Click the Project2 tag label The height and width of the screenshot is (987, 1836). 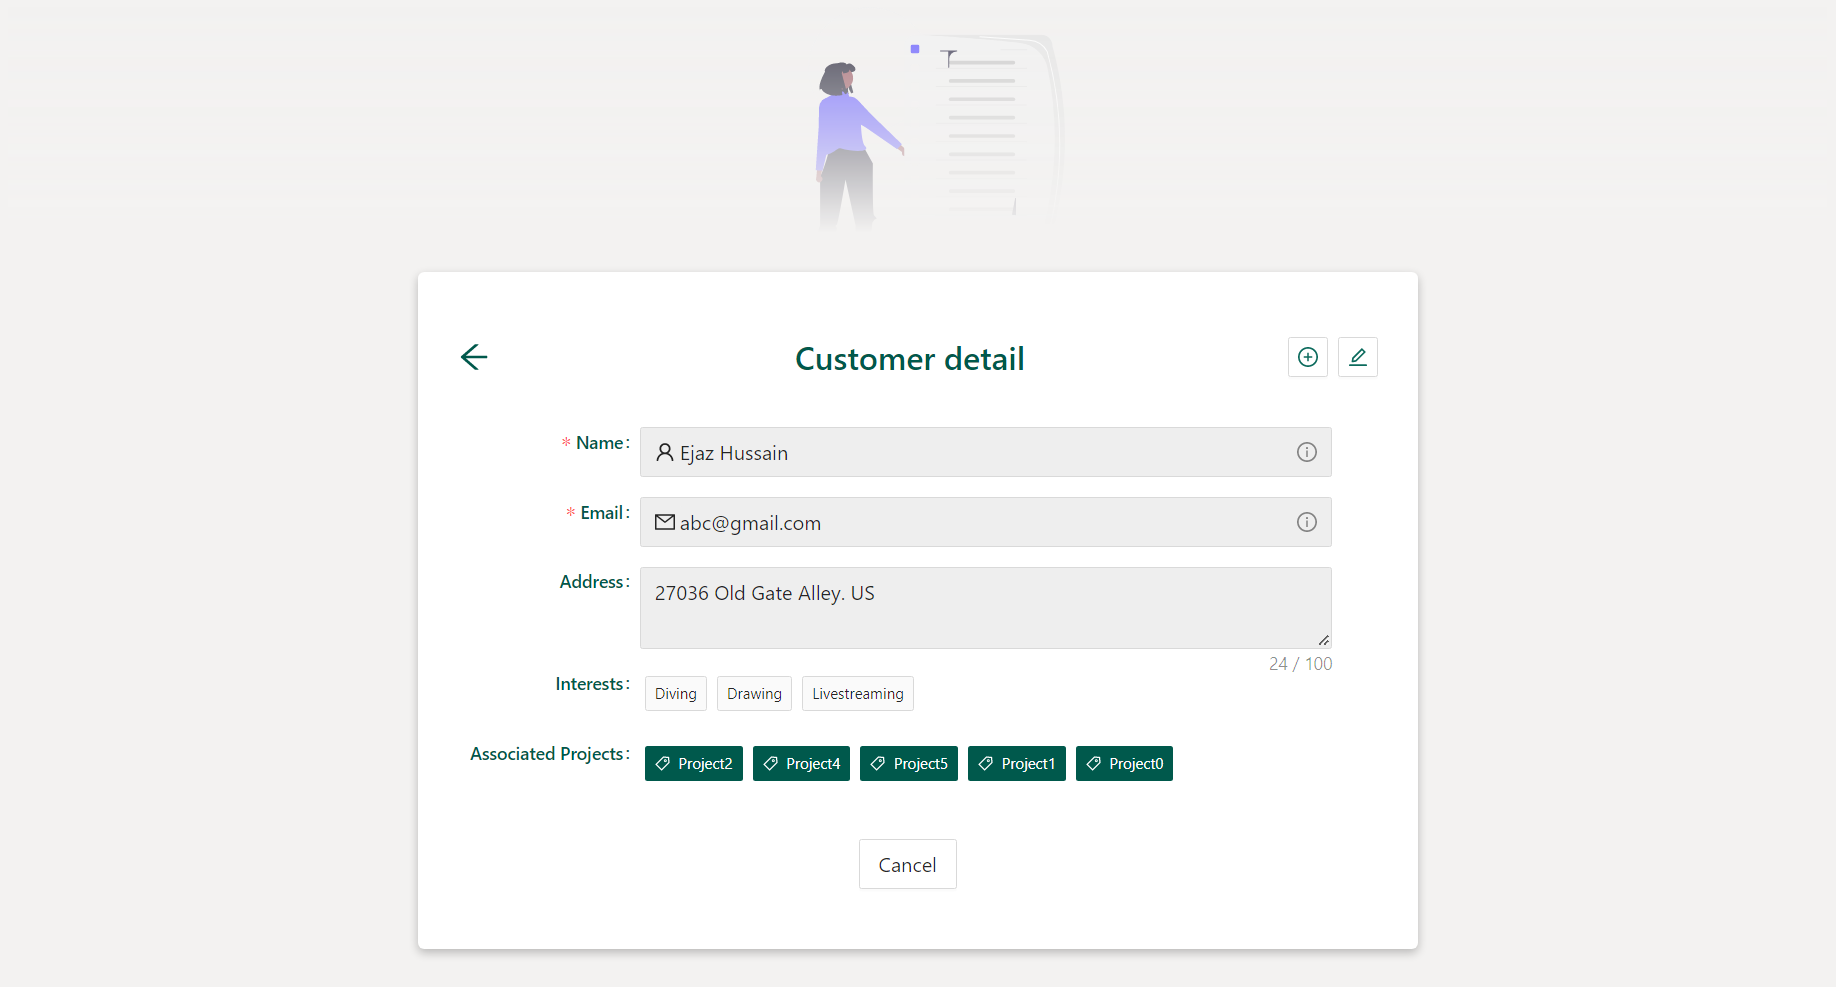705,764
